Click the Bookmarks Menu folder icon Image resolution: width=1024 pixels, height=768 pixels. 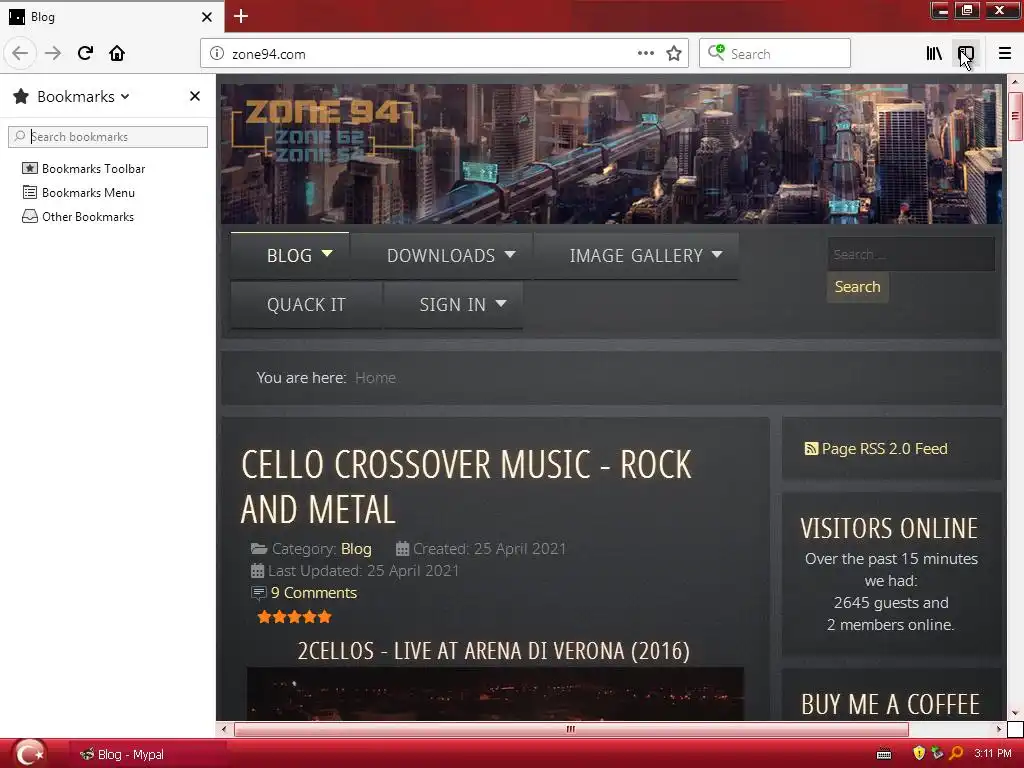[x=29, y=192]
